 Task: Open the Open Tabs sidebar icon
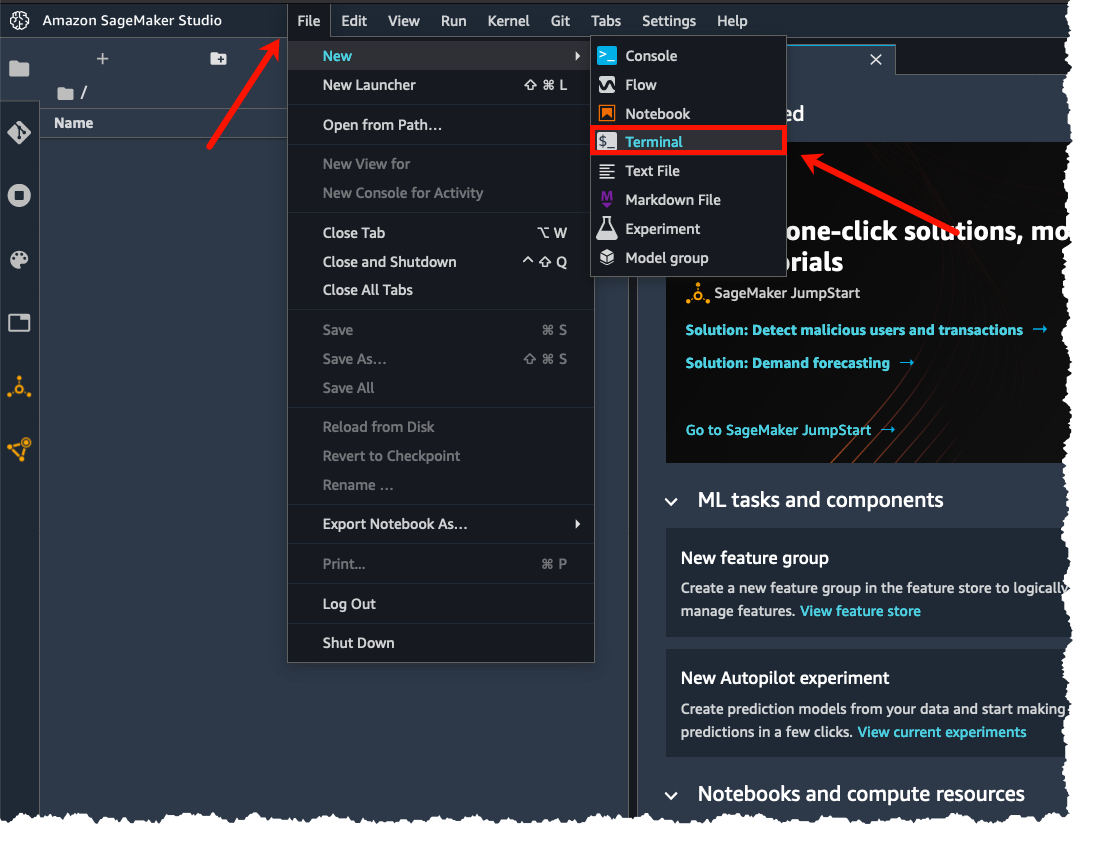pos(19,323)
